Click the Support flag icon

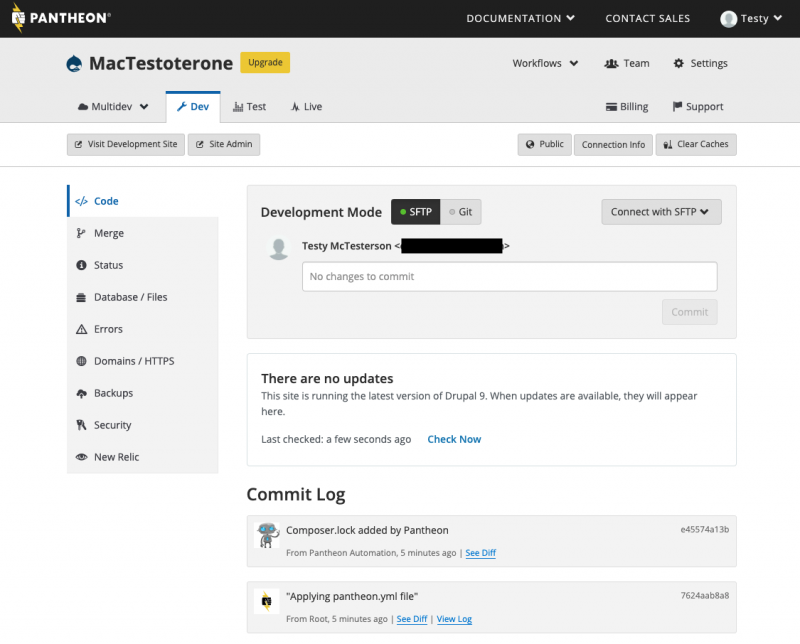(677, 106)
